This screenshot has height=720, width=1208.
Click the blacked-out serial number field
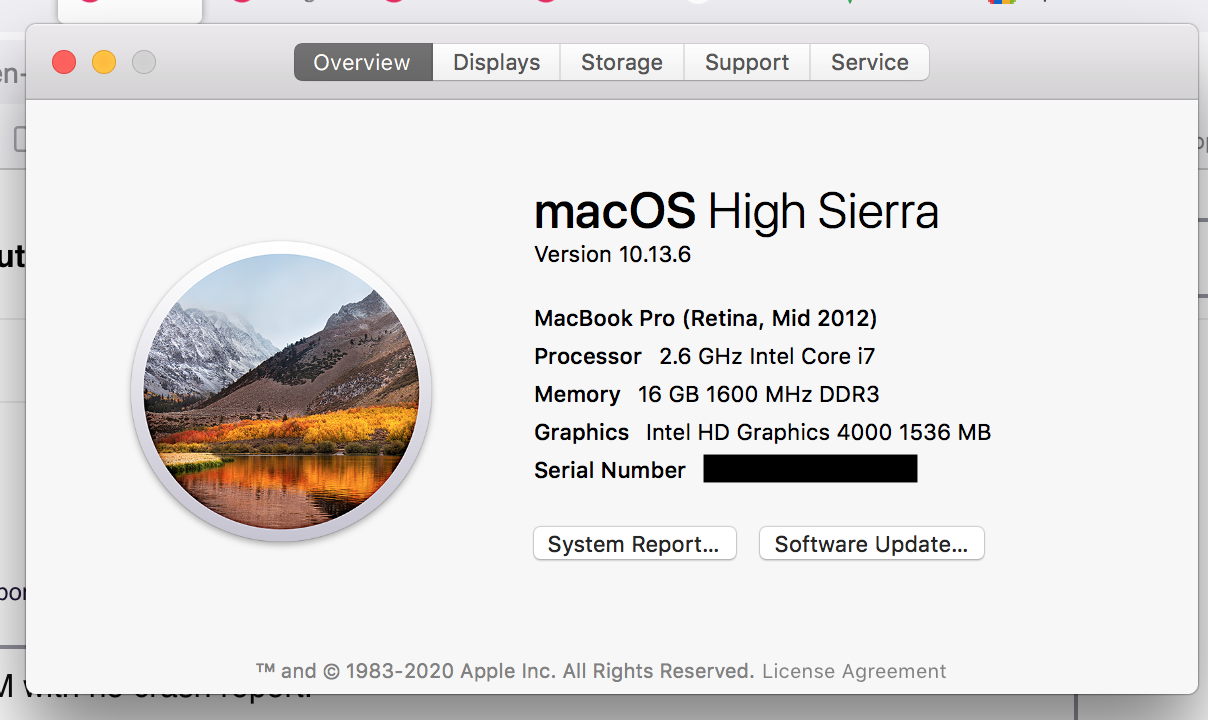pos(810,469)
